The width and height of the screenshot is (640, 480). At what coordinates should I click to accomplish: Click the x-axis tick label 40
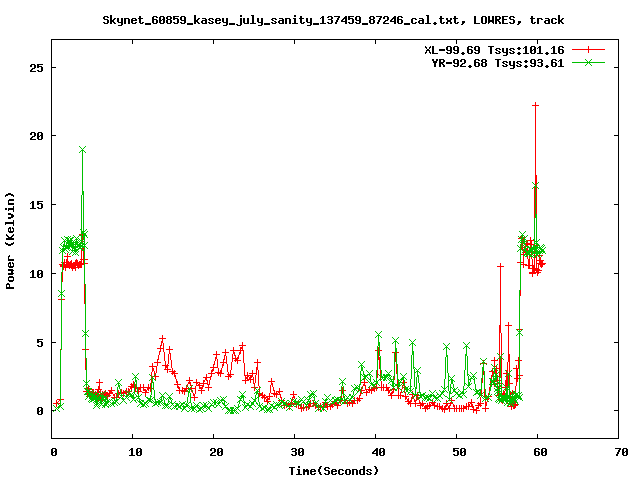[378, 452]
